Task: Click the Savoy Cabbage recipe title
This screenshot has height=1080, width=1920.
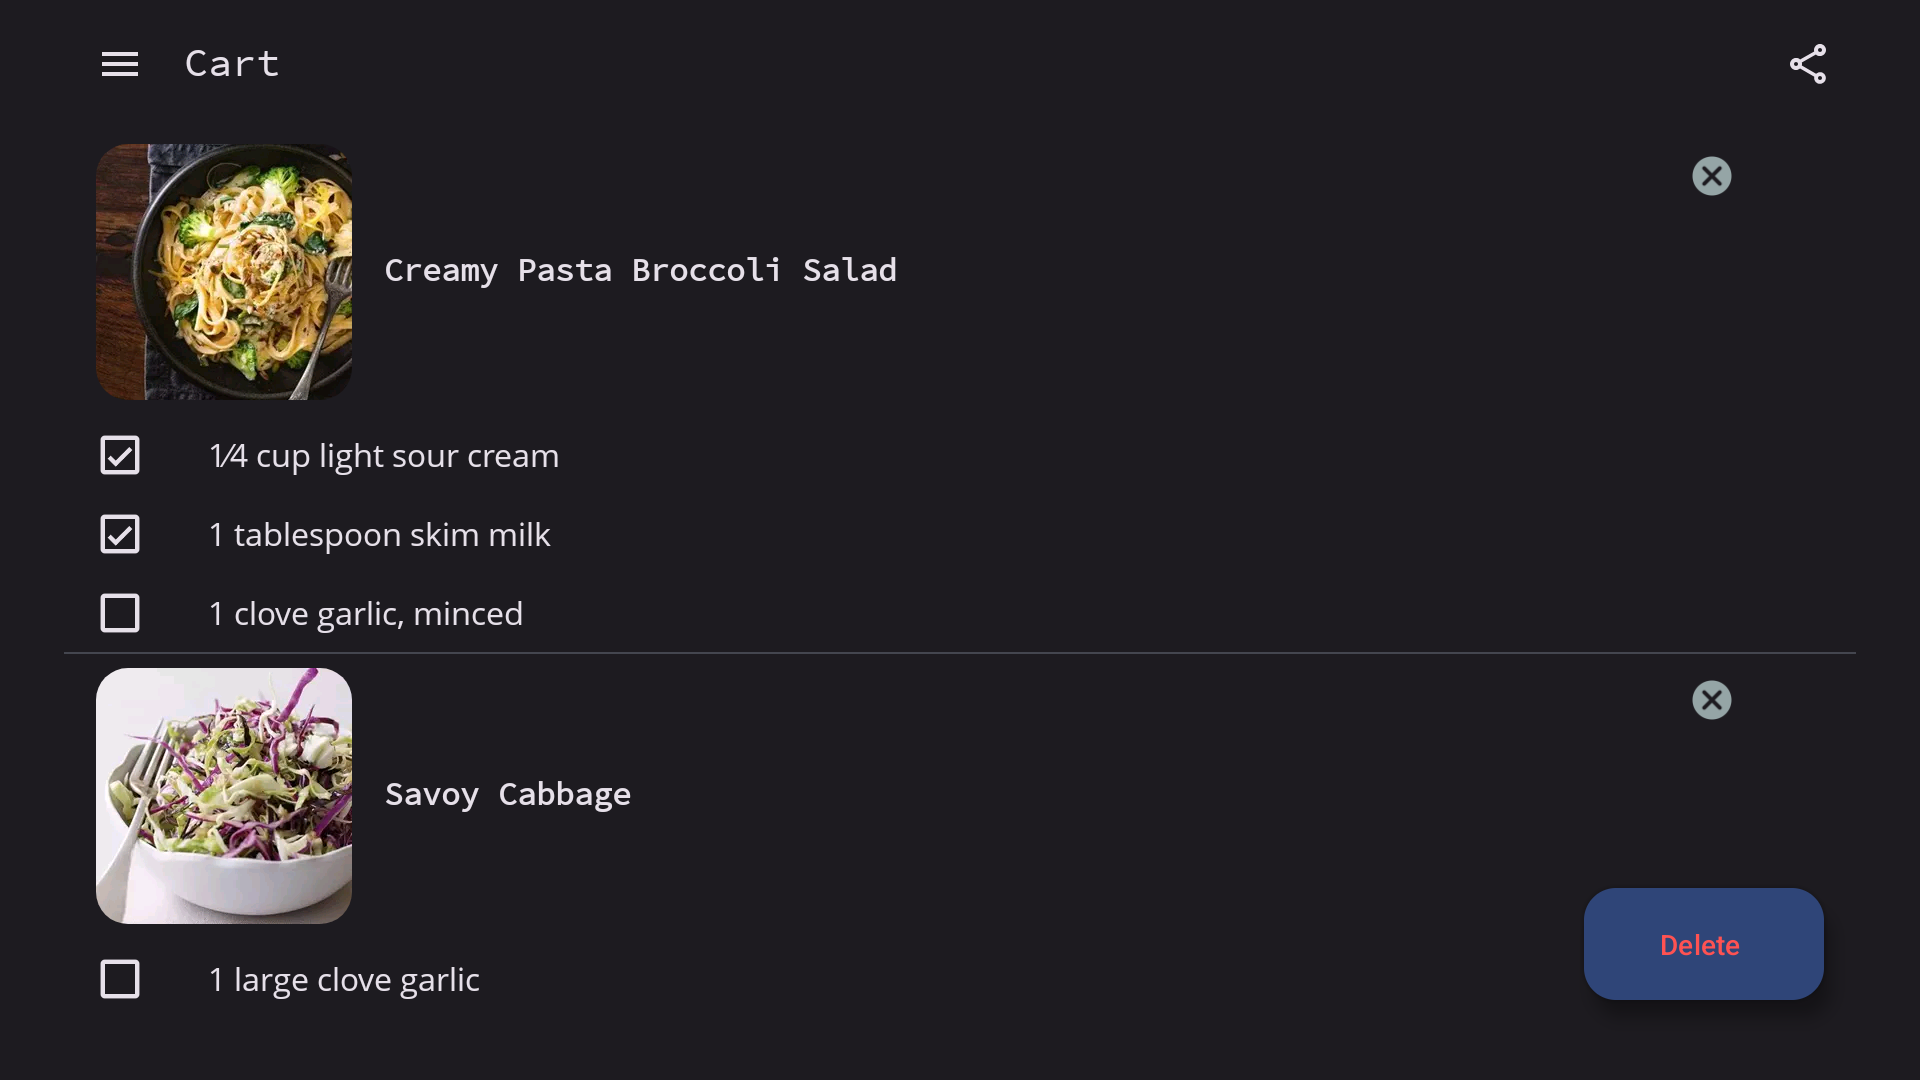Action: [508, 794]
